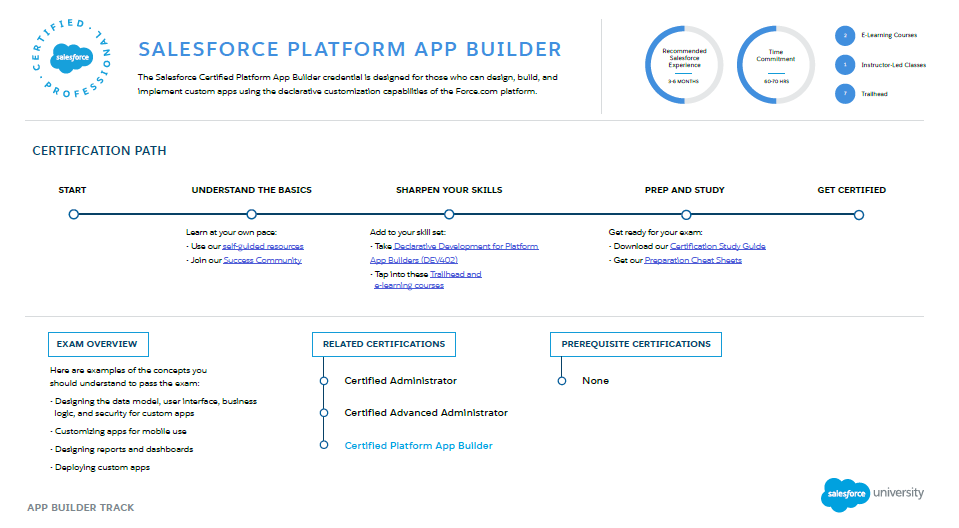The height and width of the screenshot is (528, 959).
Task: Click the blue circle beside Instructor-Led Classes
Action: 845,65
